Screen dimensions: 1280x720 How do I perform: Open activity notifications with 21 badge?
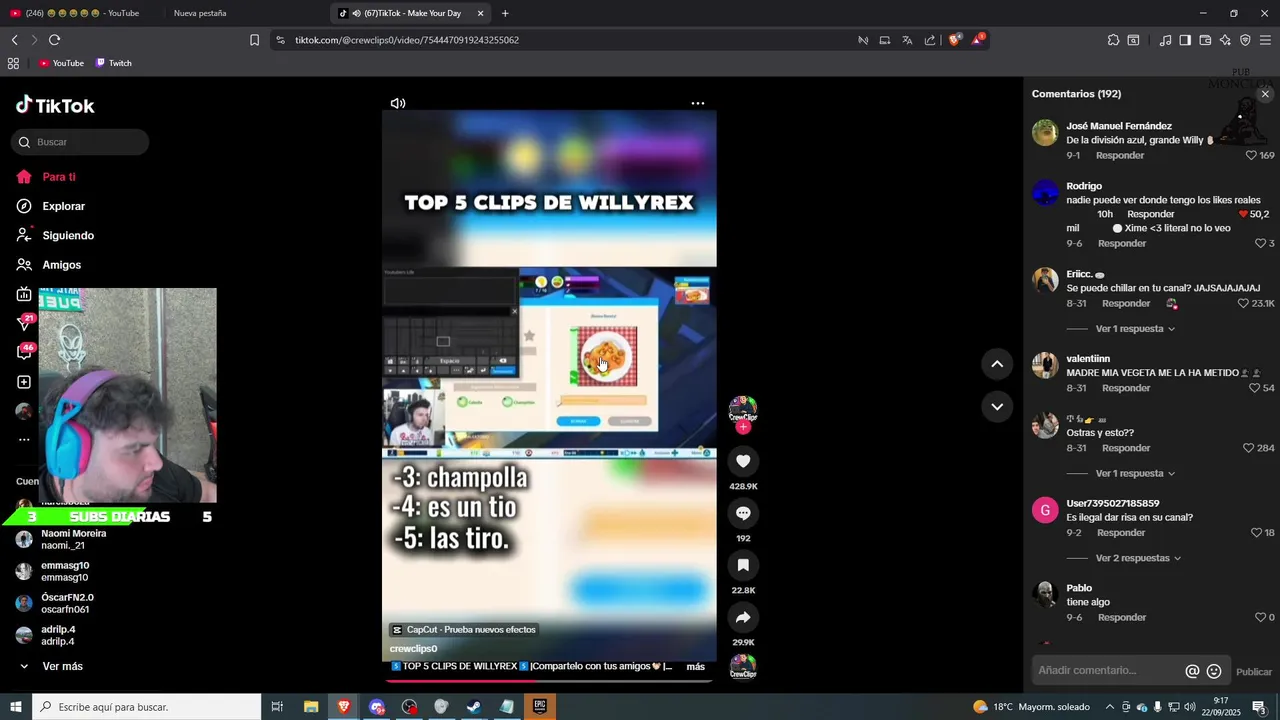point(25,323)
